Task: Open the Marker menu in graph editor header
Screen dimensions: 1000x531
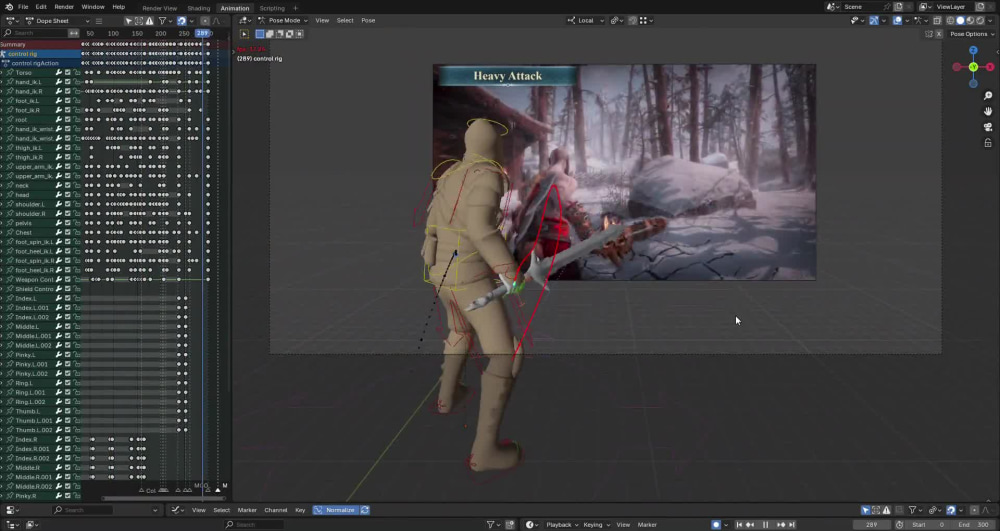Action: coord(247,510)
